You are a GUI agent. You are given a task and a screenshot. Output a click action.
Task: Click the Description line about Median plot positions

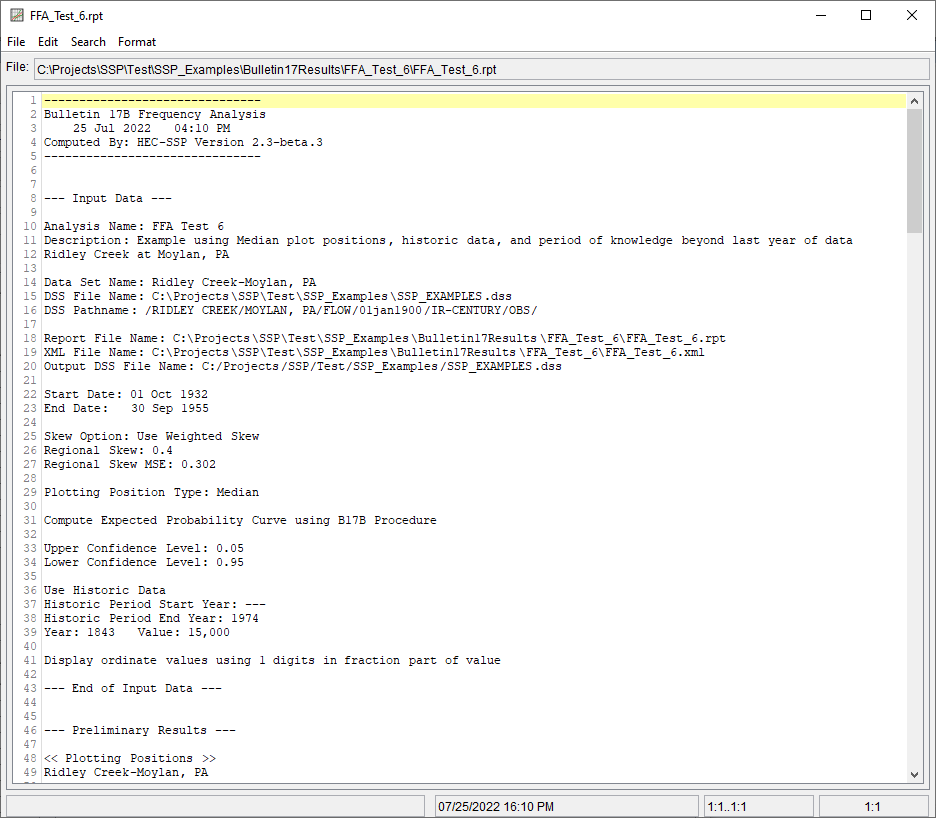tap(448, 240)
